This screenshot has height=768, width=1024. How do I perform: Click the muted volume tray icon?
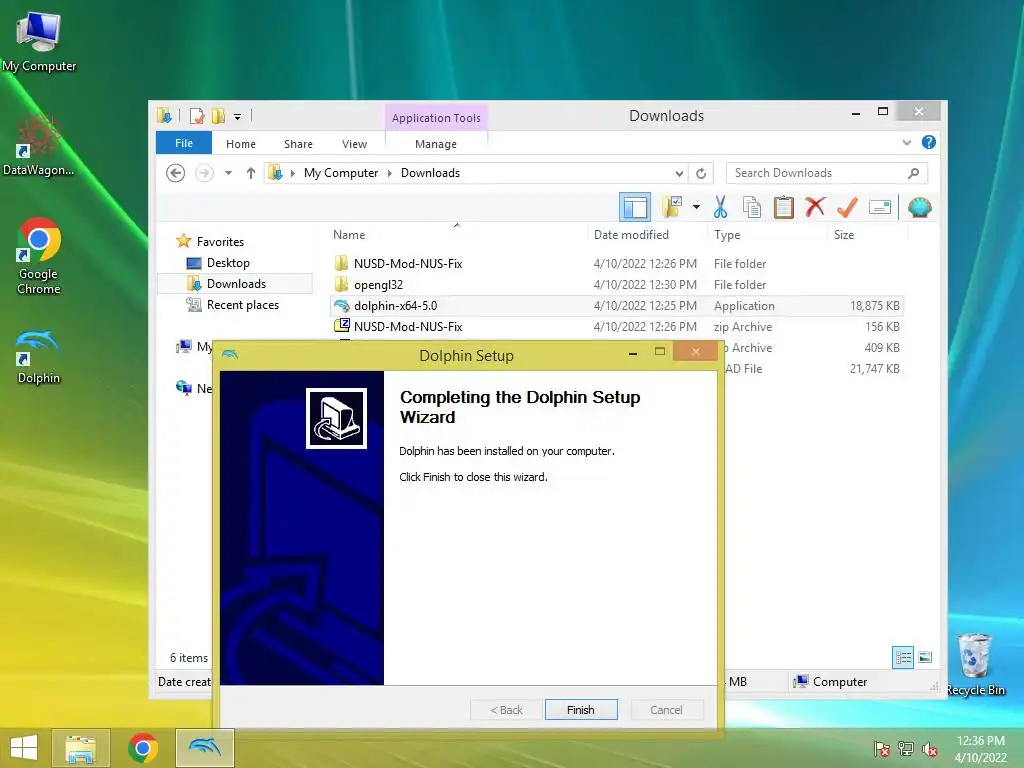[x=930, y=749]
